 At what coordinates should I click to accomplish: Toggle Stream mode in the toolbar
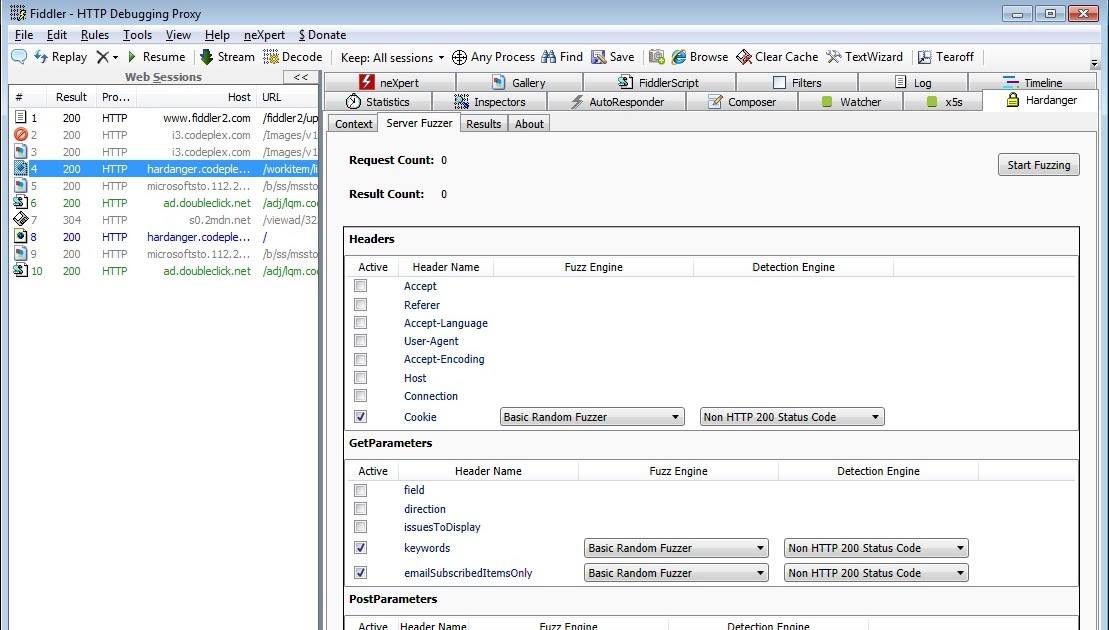[227, 57]
